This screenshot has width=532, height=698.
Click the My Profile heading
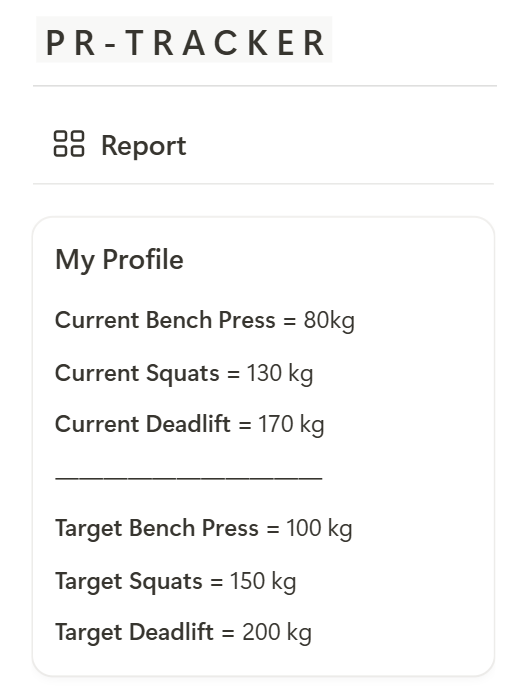119,260
